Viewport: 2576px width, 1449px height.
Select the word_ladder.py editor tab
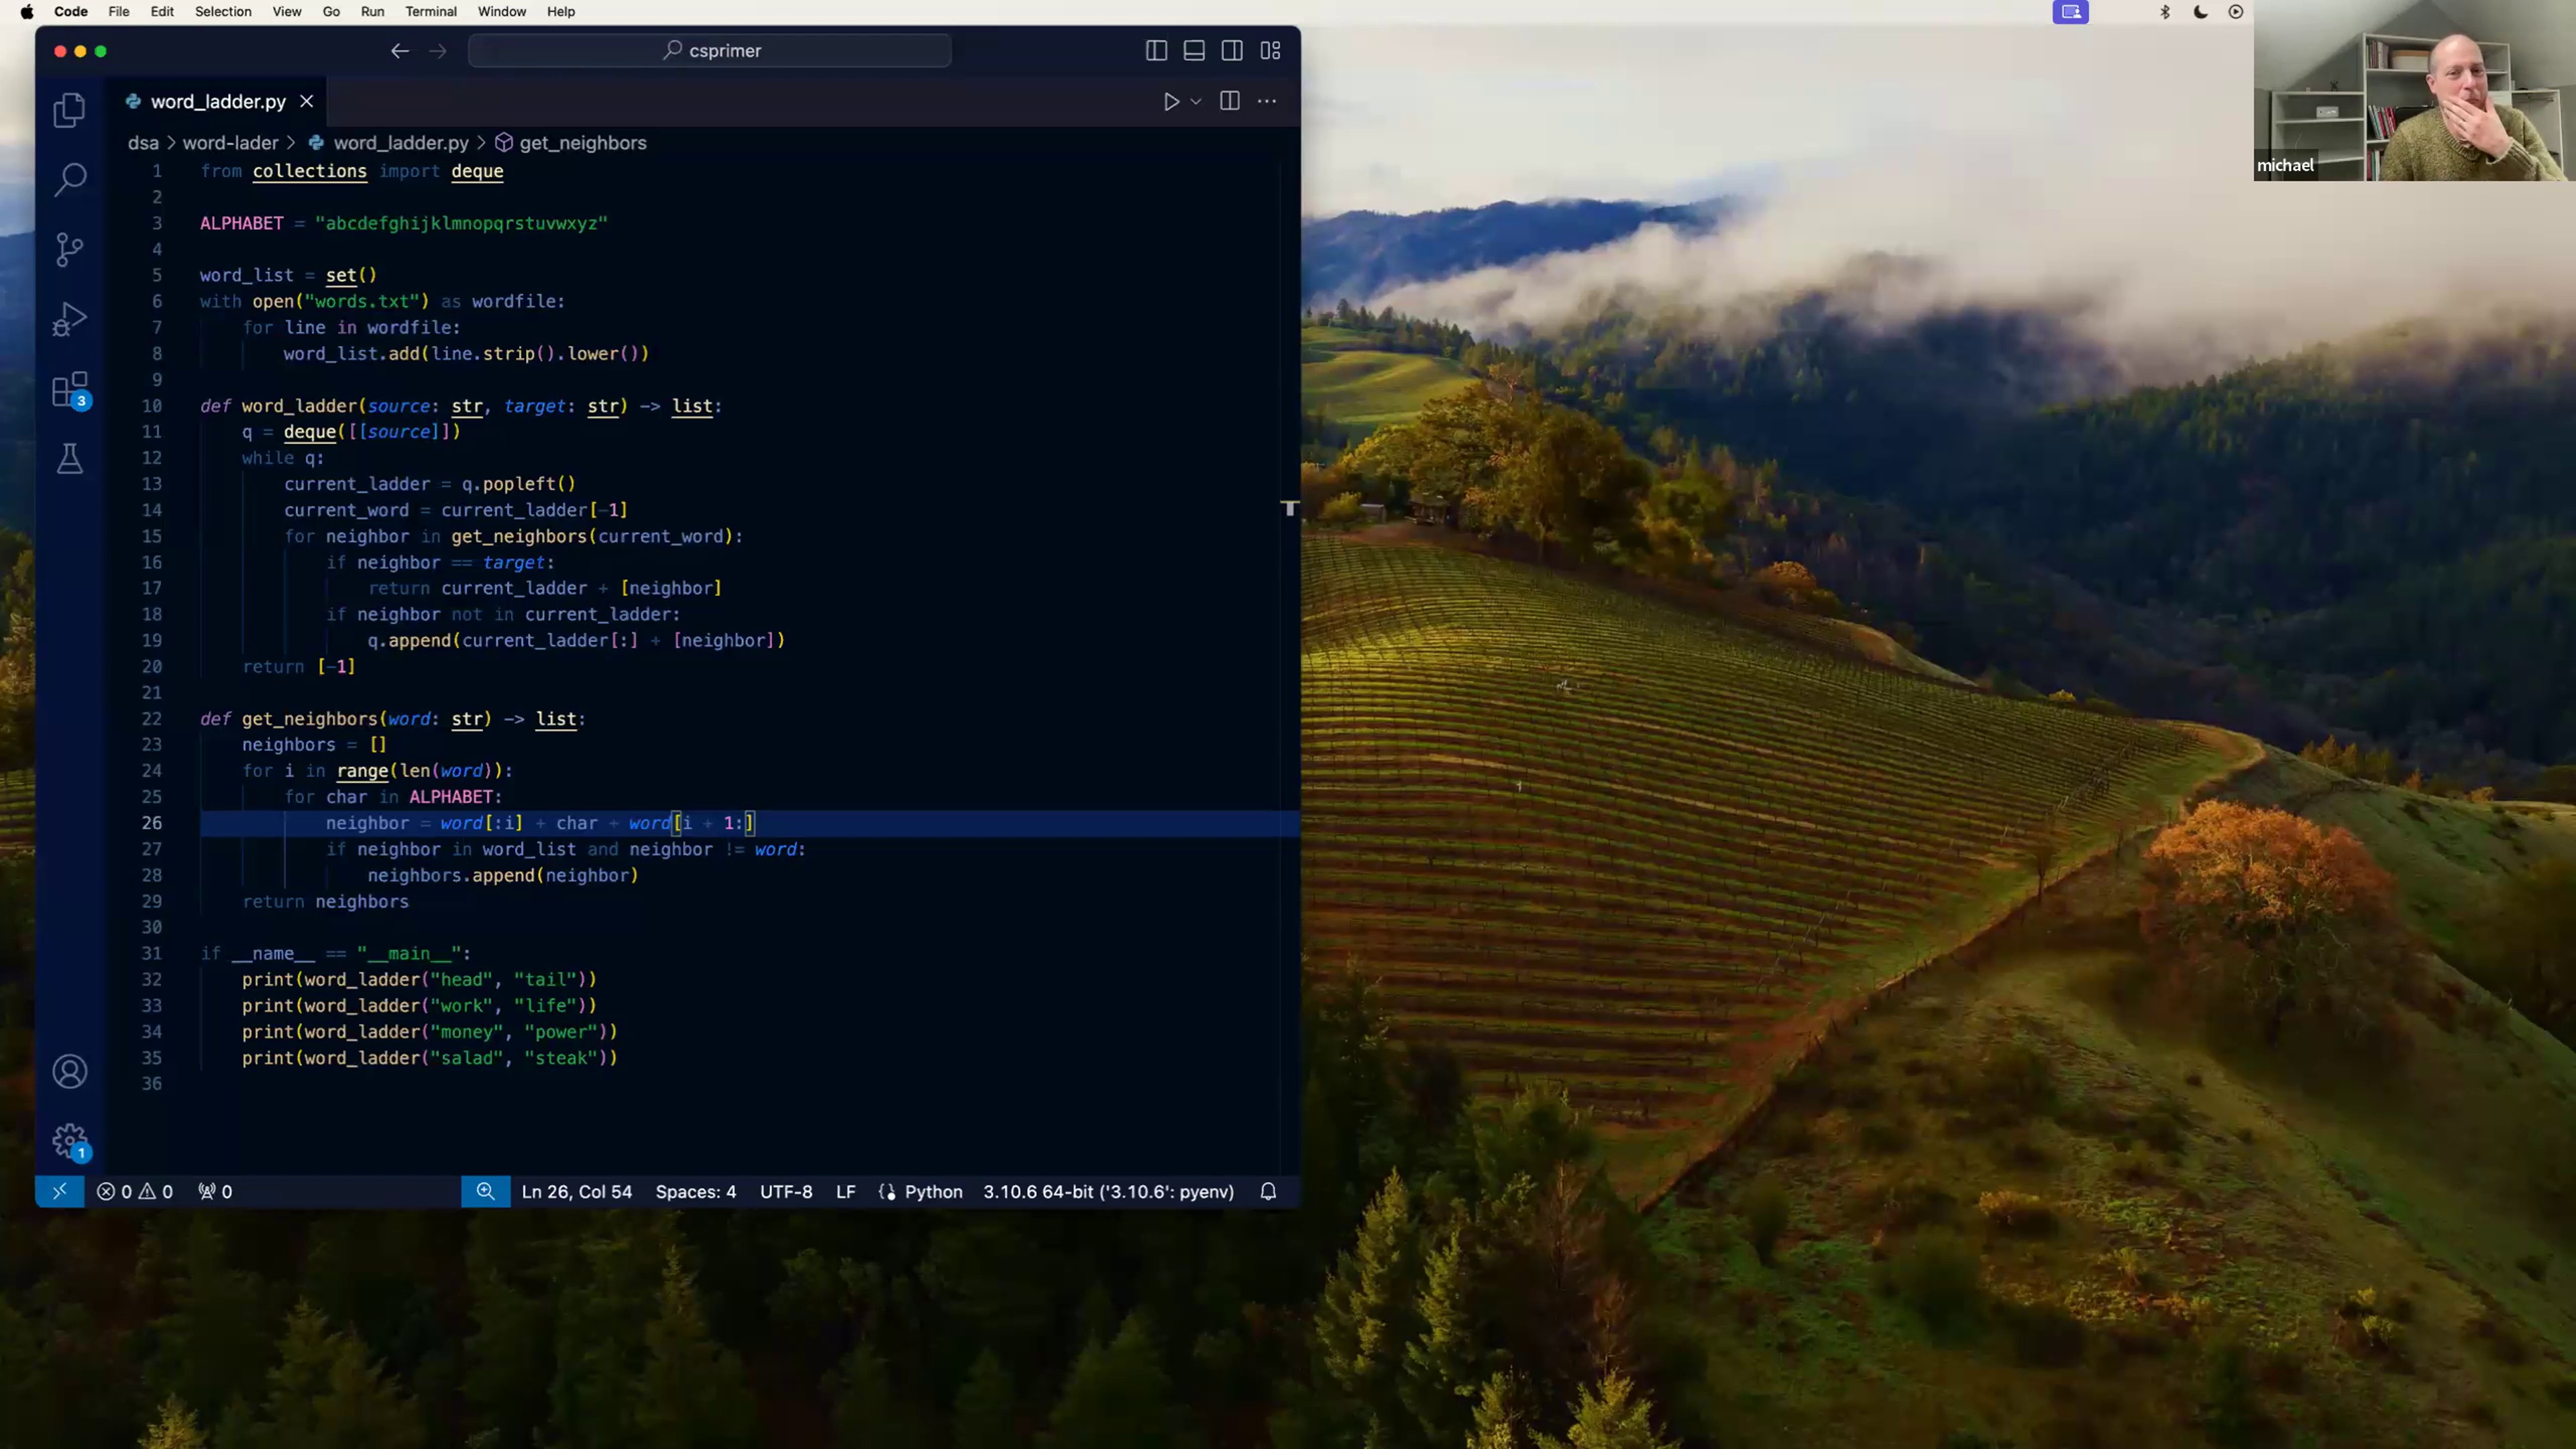pyautogui.click(x=218, y=102)
